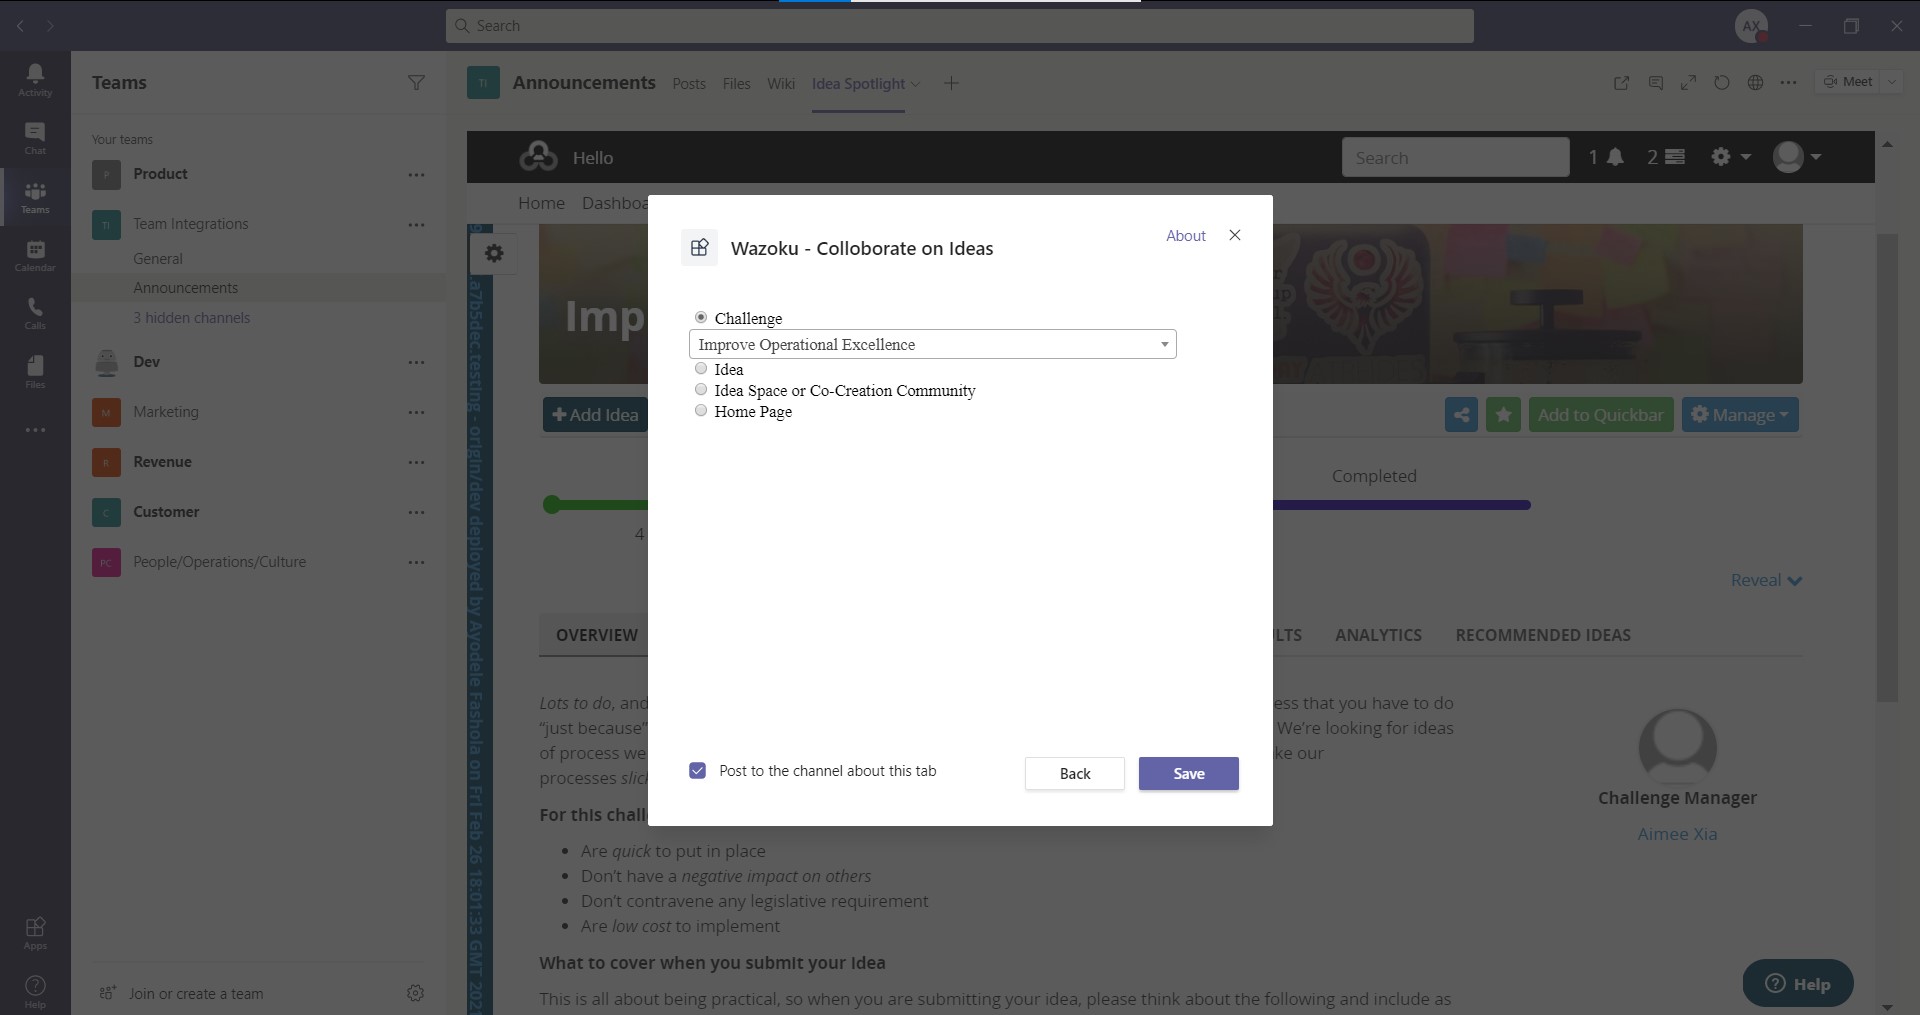Click Add to Quickbar button
1920x1015 pixels.
point(1601,415)
